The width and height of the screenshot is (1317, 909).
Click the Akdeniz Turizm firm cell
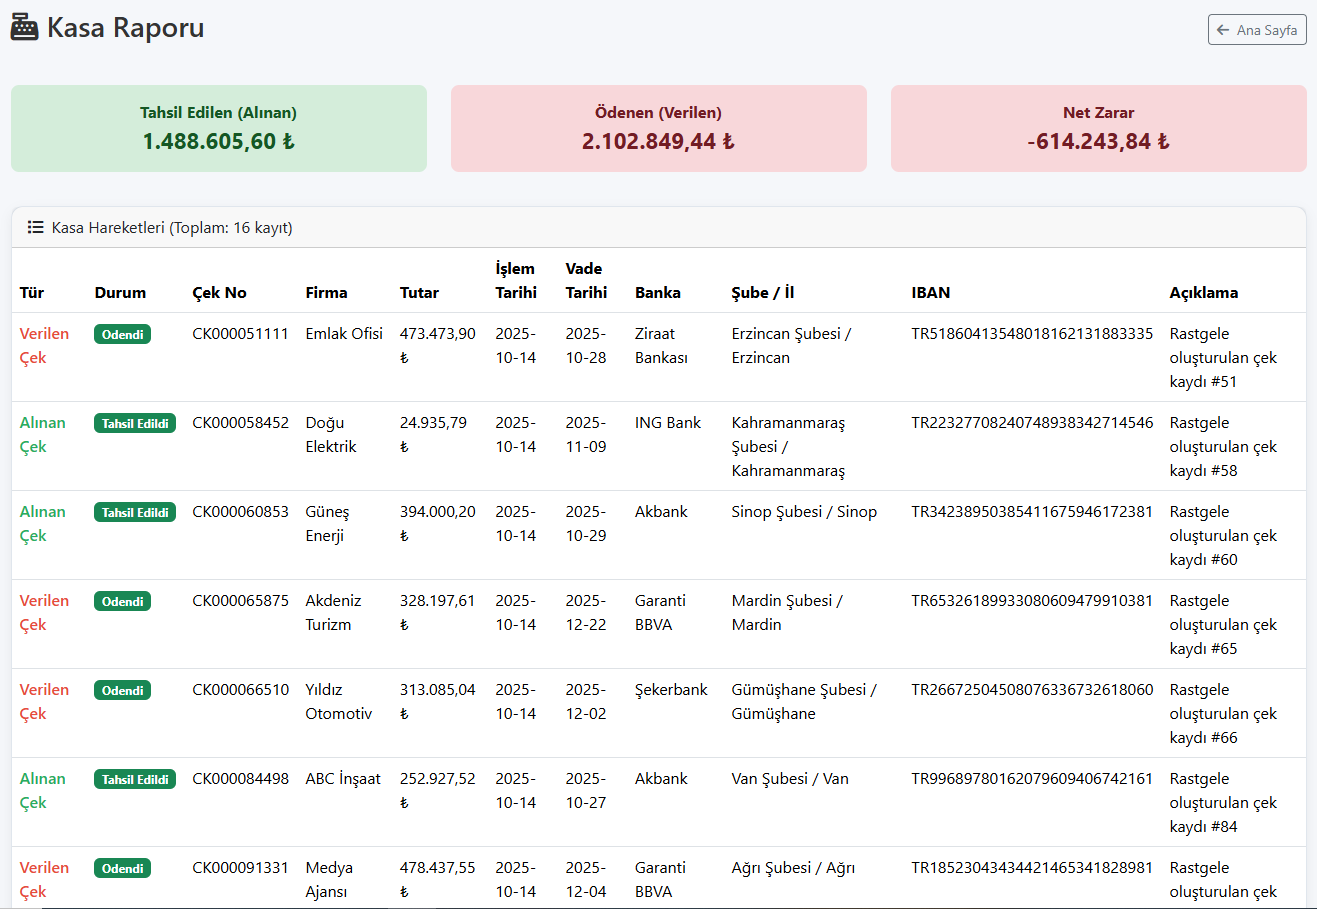[333, 612]
